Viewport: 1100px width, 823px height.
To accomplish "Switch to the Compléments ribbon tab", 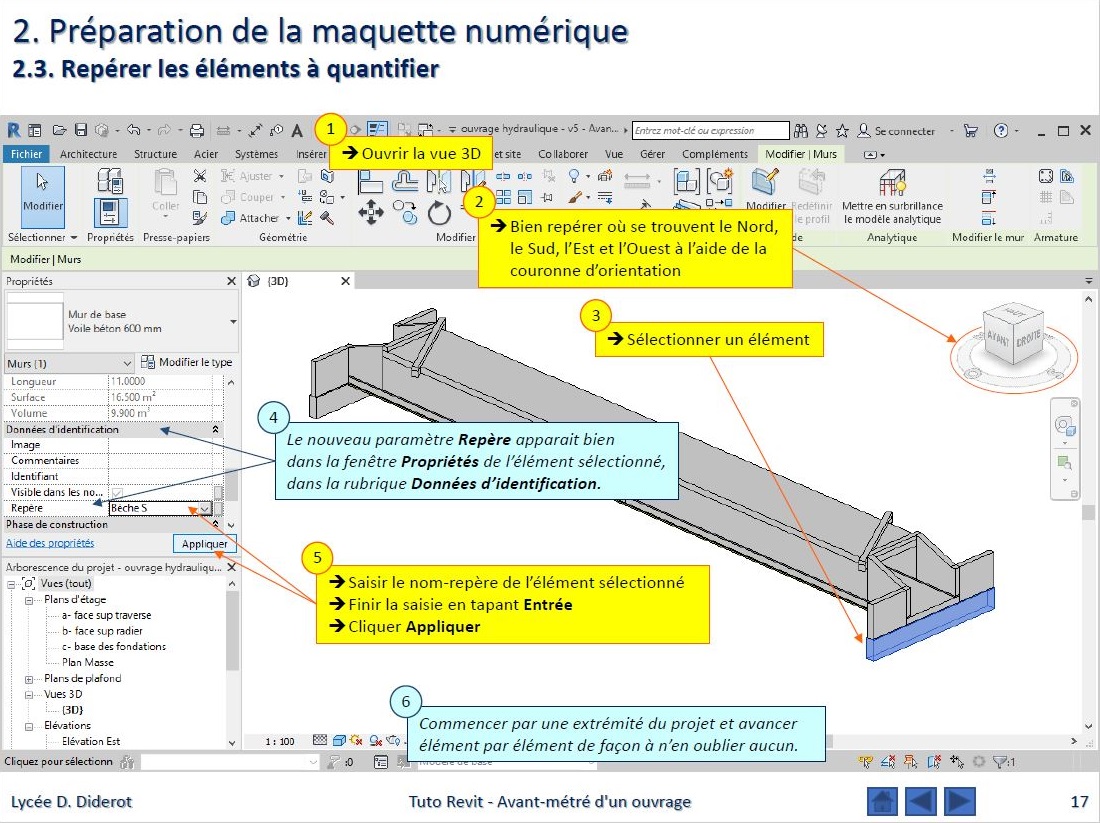I will point(715,154).
